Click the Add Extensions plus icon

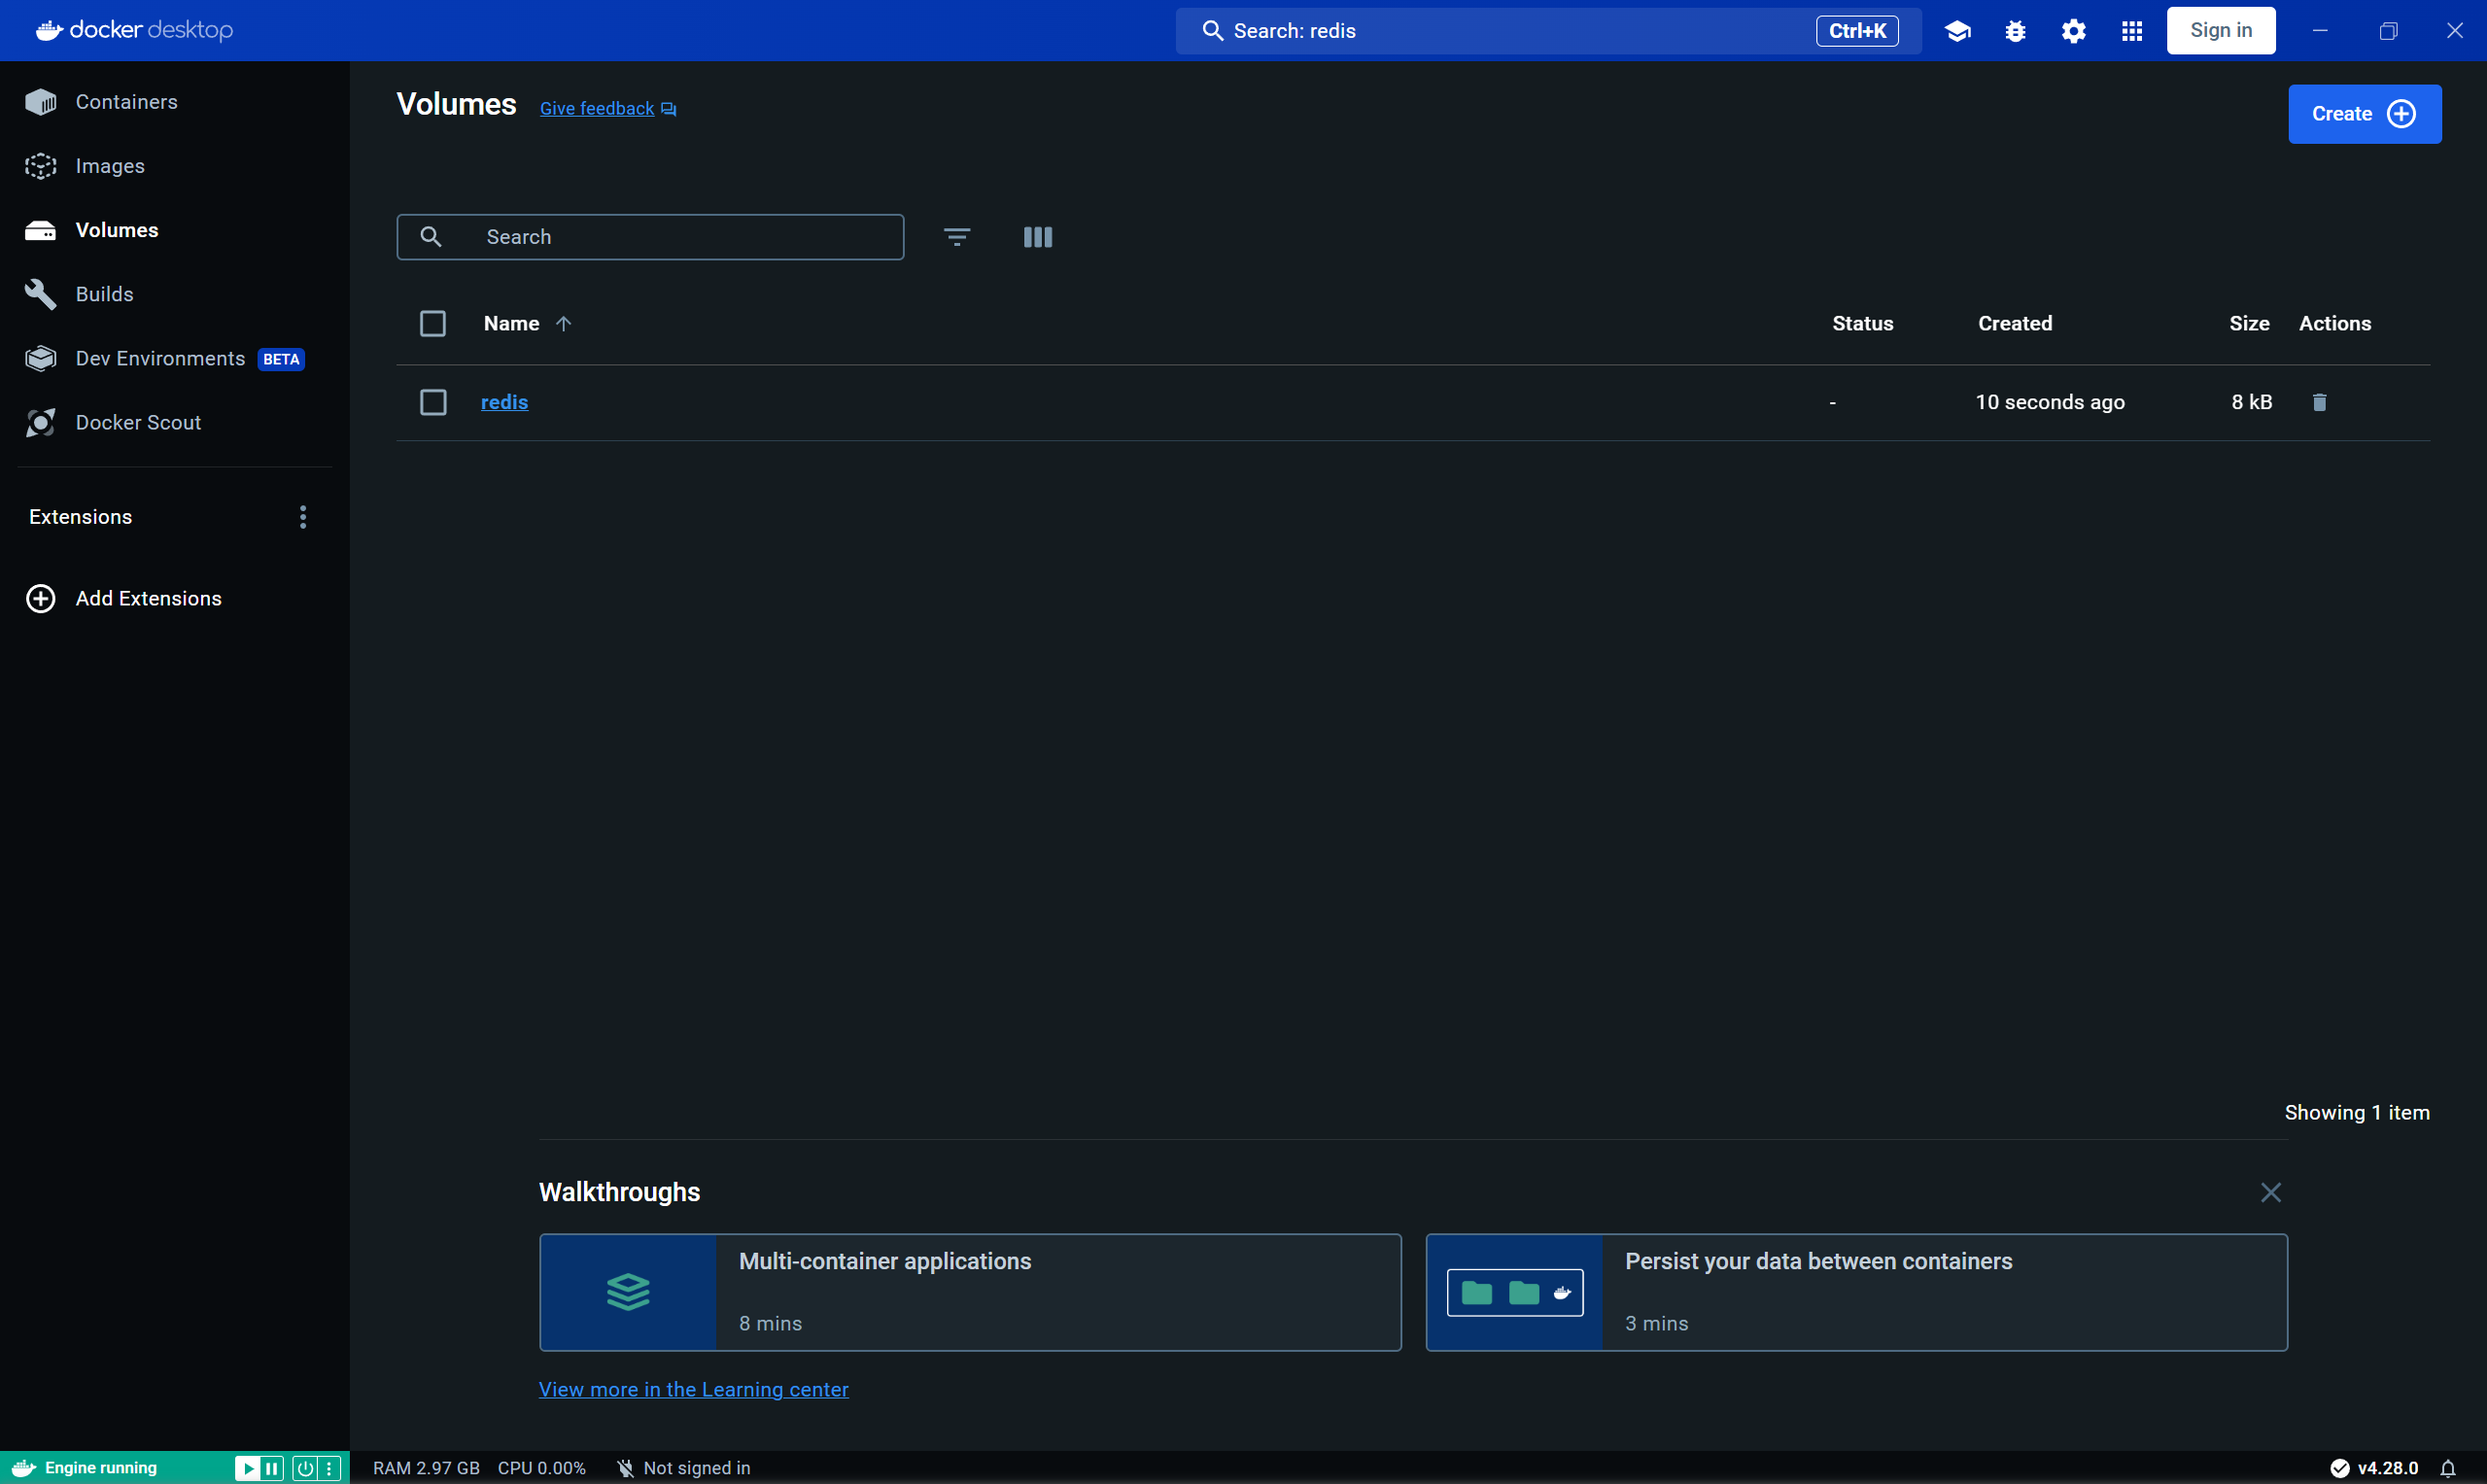tap(41, 598)
